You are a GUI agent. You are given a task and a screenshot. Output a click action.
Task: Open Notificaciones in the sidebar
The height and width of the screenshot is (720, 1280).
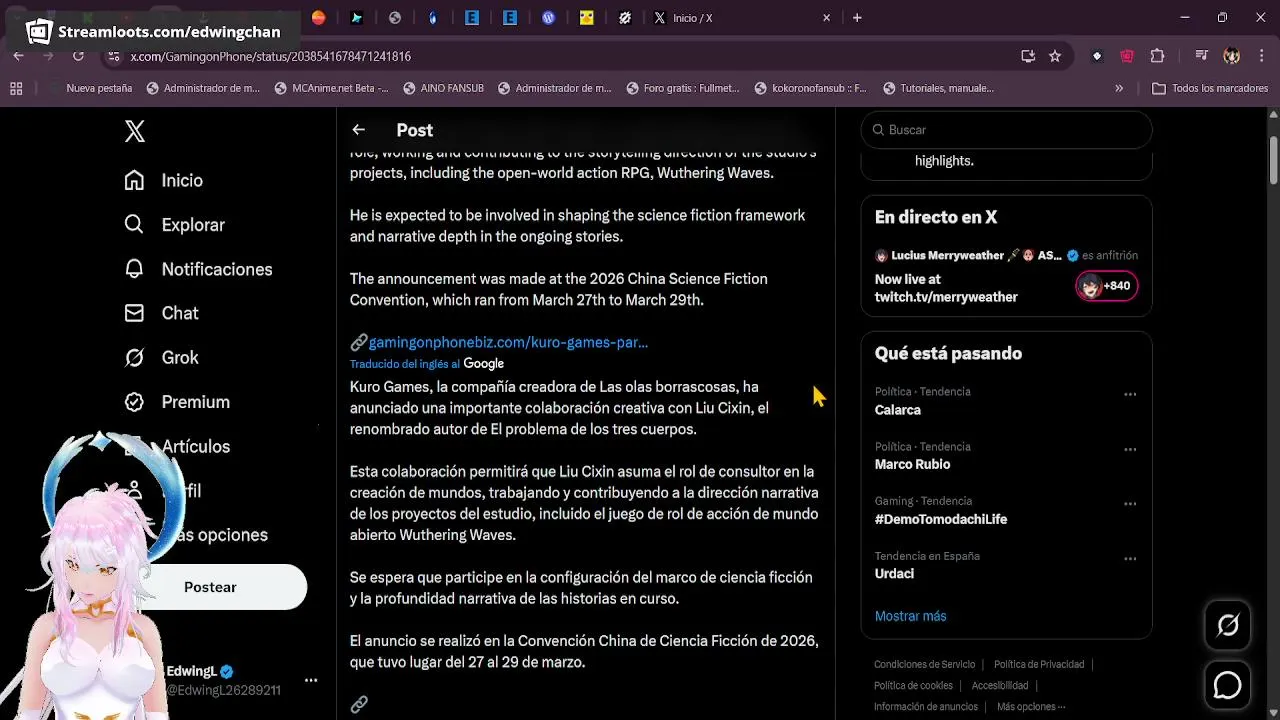pyautogui.click(x=198, y=269)
